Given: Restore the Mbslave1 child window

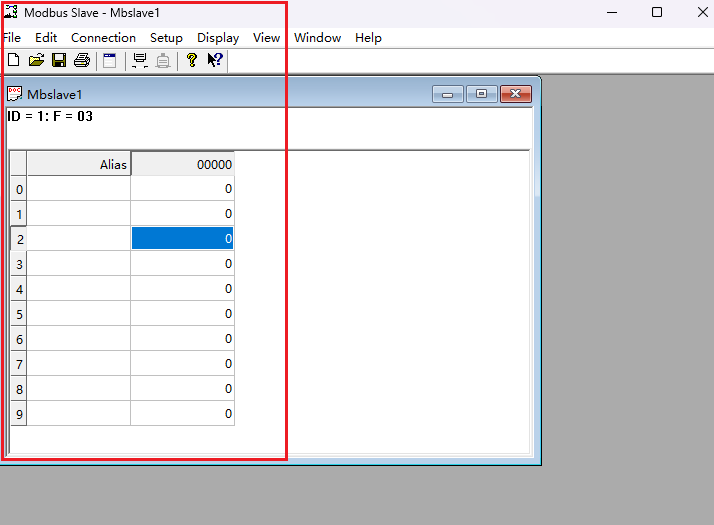Looking at the screenshot, I should 481,94.
